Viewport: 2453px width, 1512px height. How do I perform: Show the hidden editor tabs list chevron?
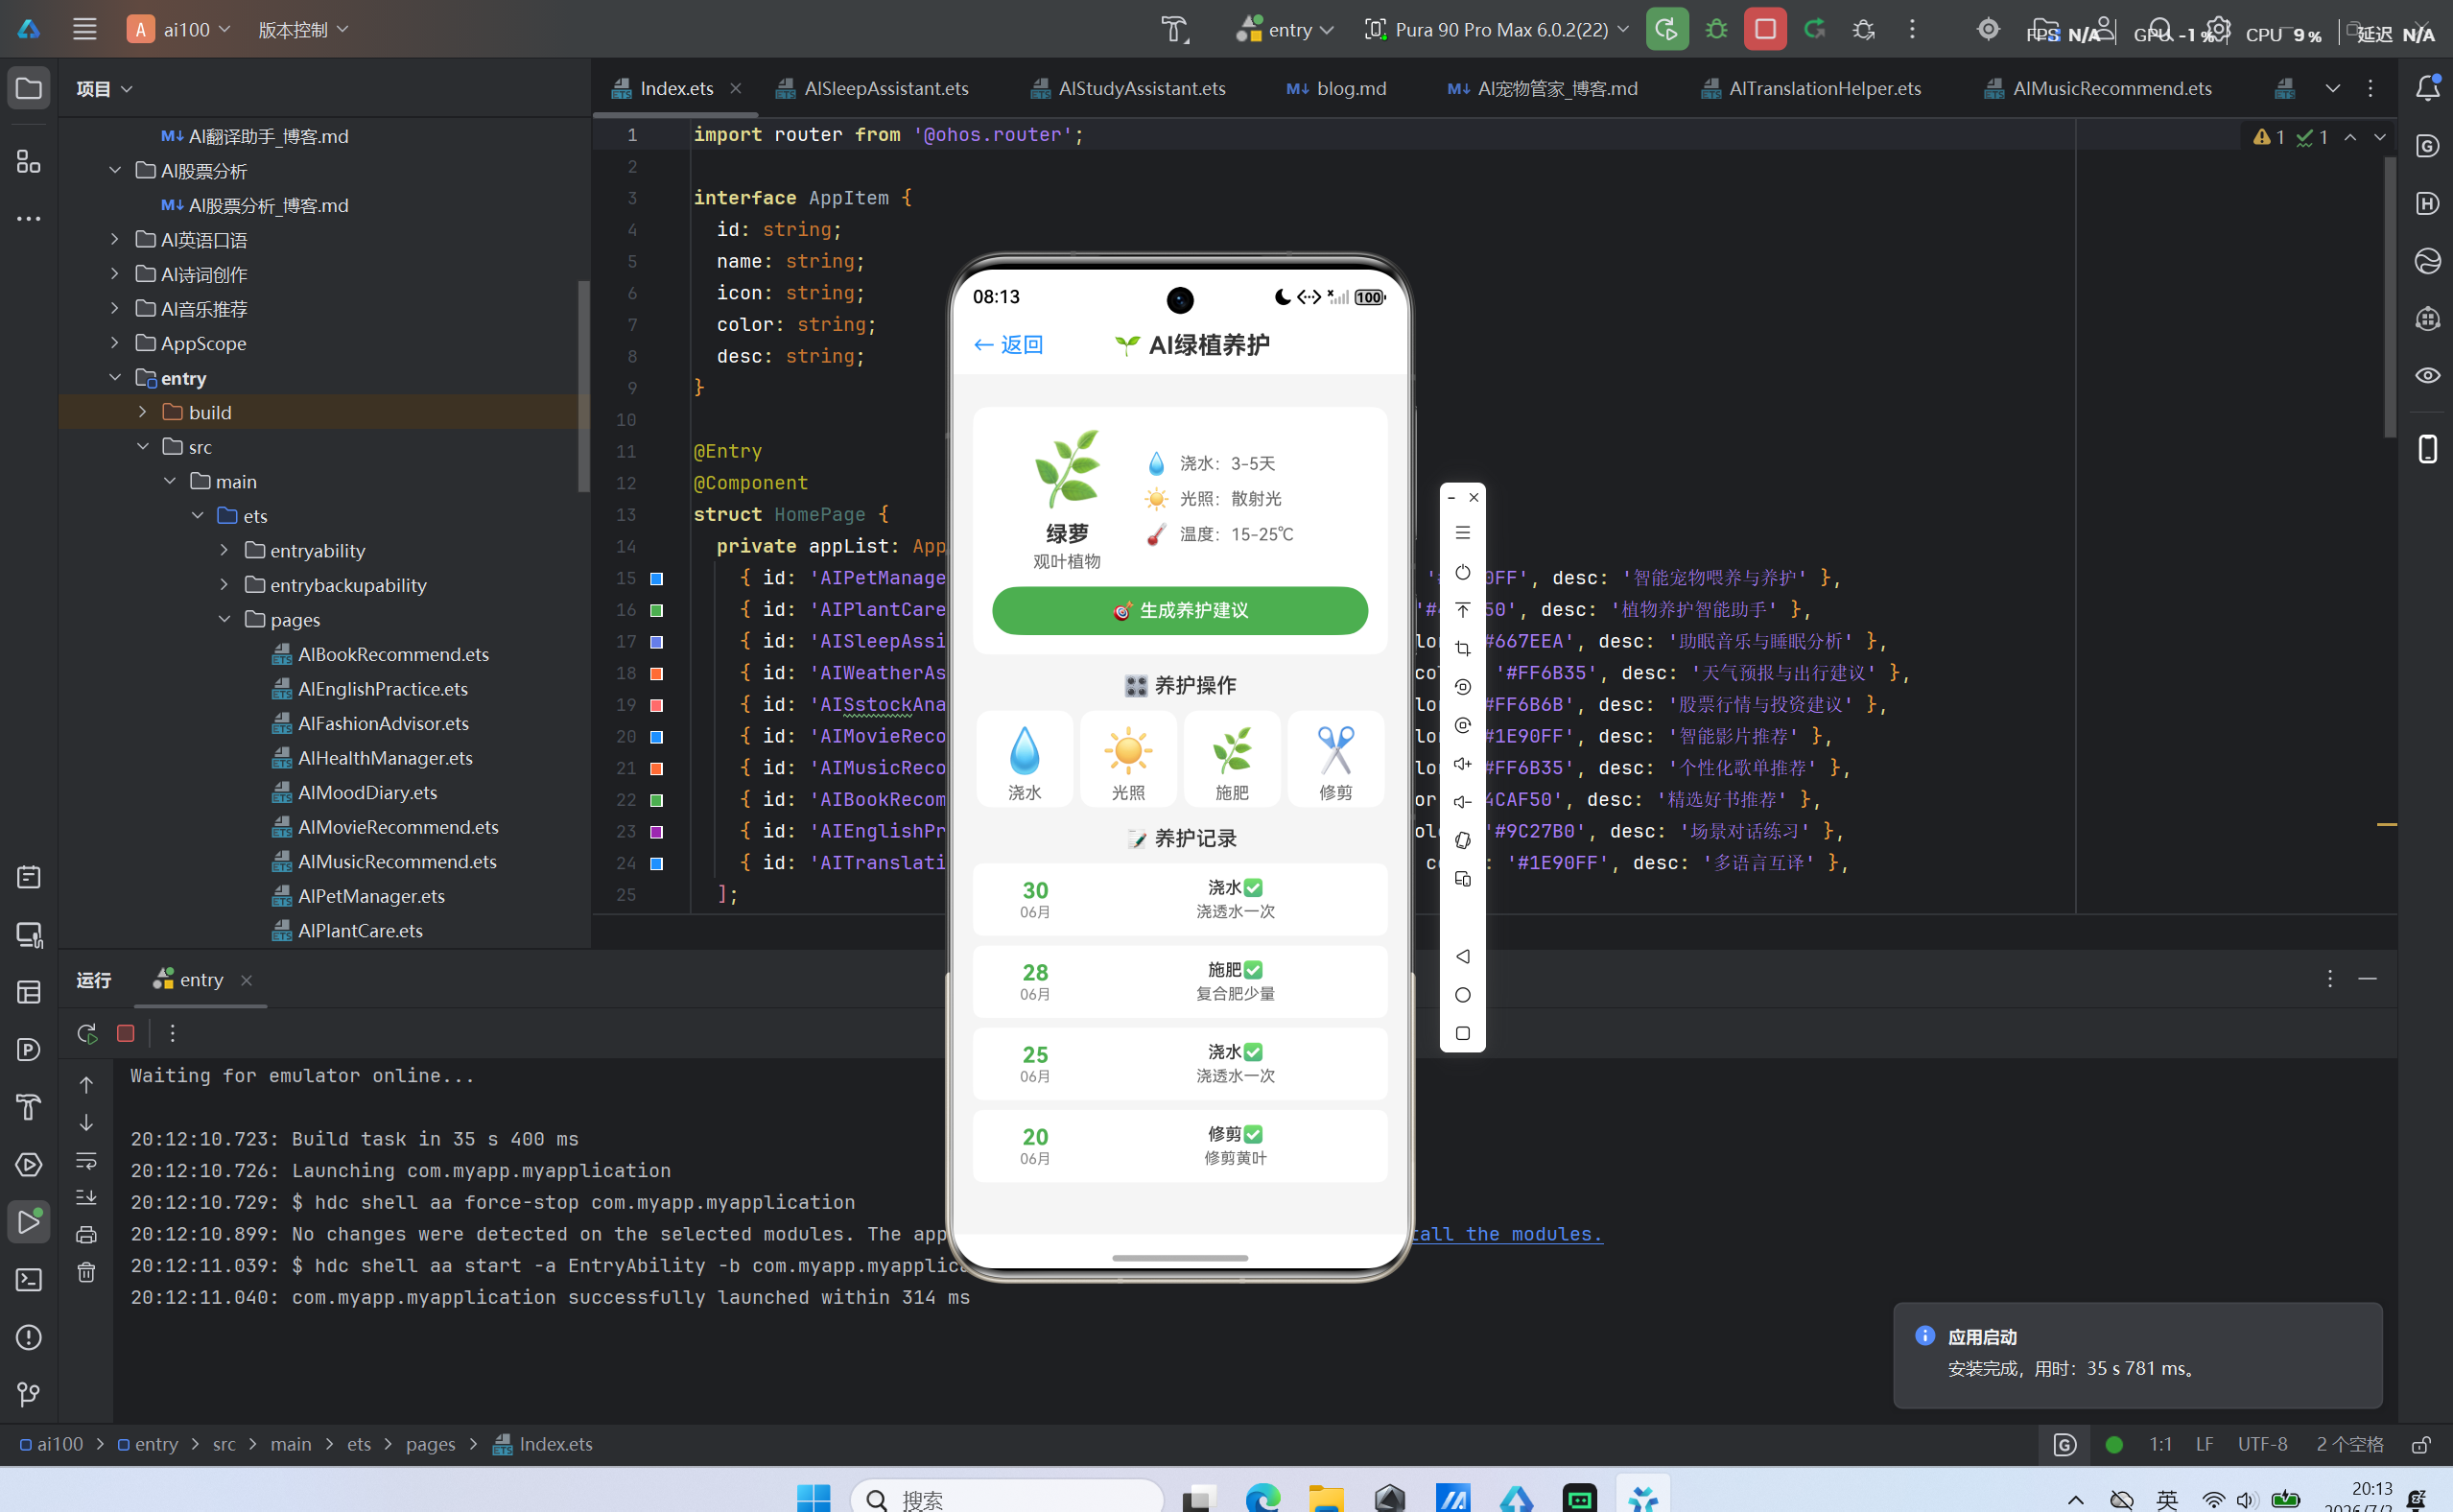click(2332, 88)
